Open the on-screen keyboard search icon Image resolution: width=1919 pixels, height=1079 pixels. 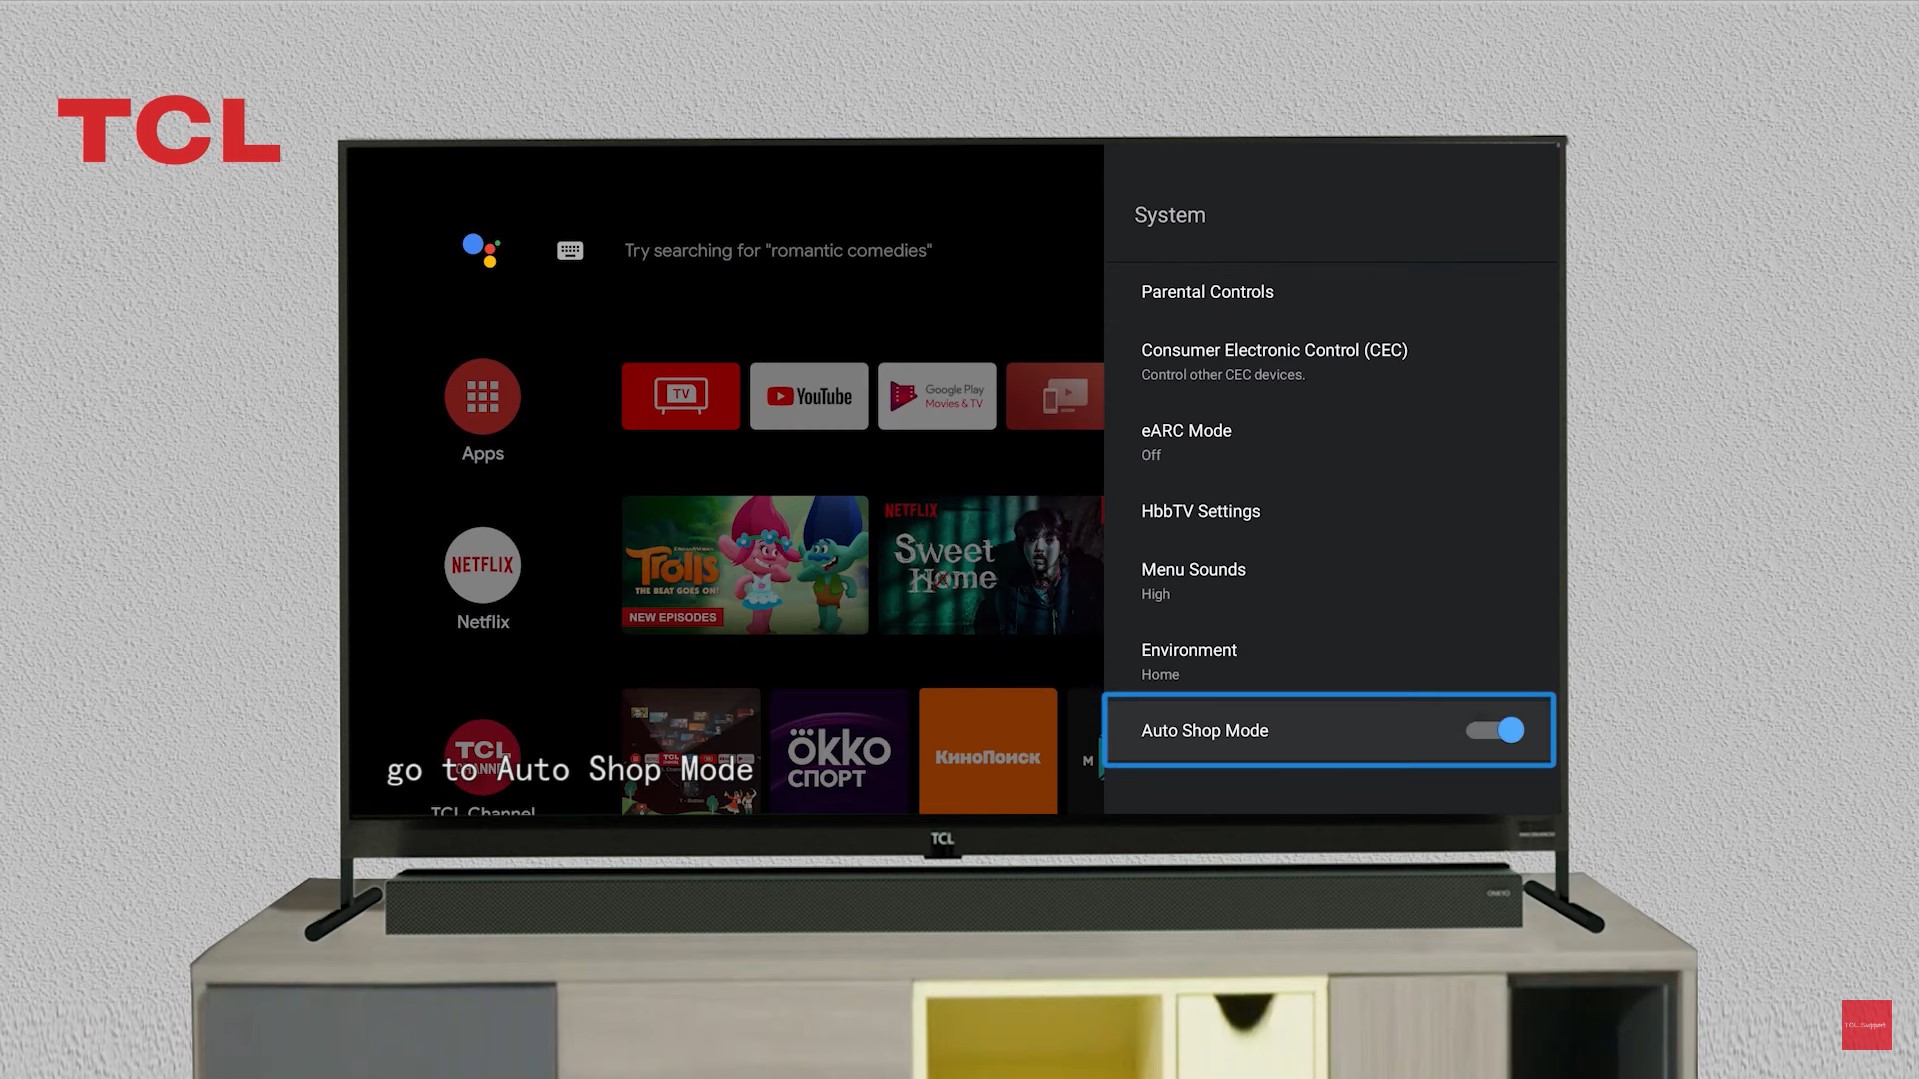coord(570,251)
